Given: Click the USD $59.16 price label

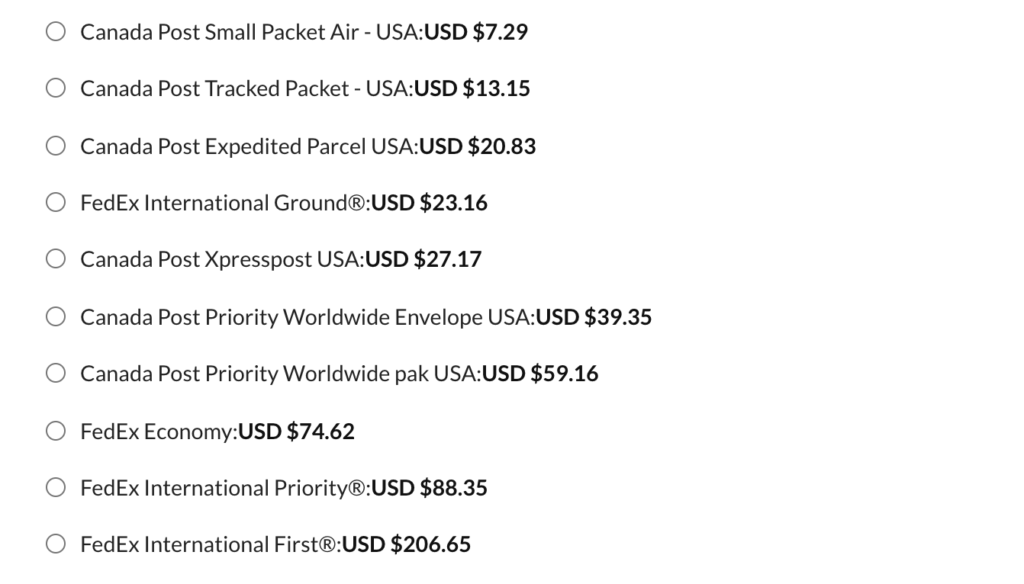Looking at the screenshot, I should (540, 374).
